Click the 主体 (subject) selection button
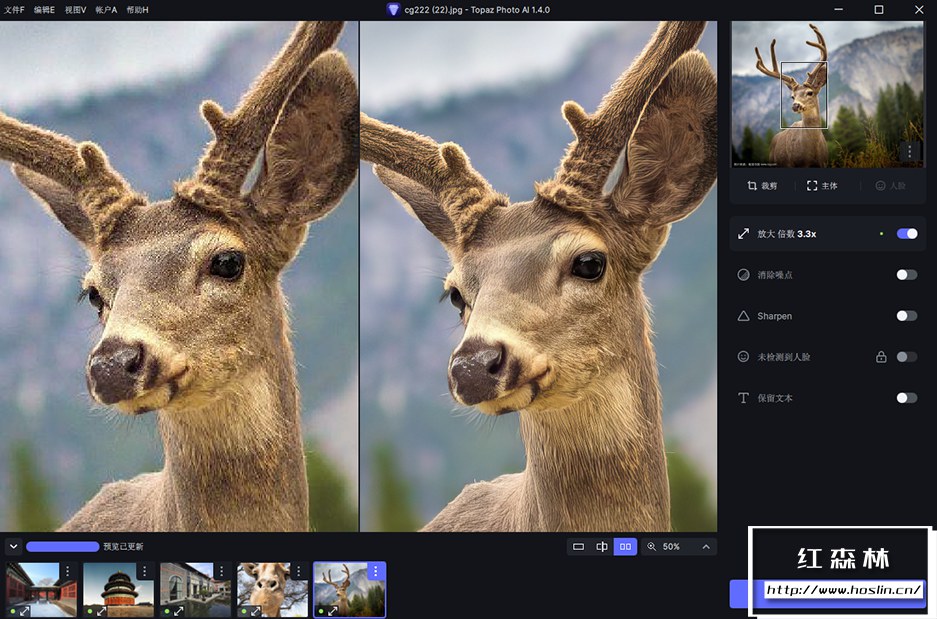 pyautogui.click(x=822, y=186)
